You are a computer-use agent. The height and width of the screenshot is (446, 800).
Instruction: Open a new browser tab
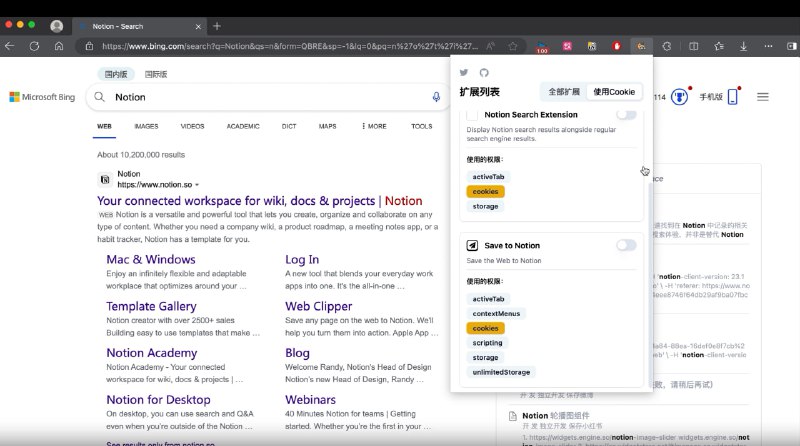(217, 26)
